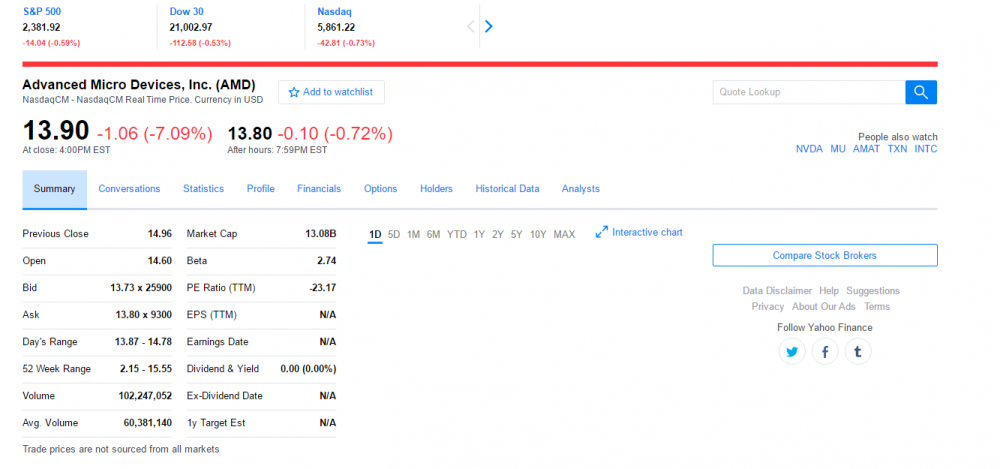Open the Analysts tab
The width and height of the screenshot is (1000, 469).
(x=580, y=189)
